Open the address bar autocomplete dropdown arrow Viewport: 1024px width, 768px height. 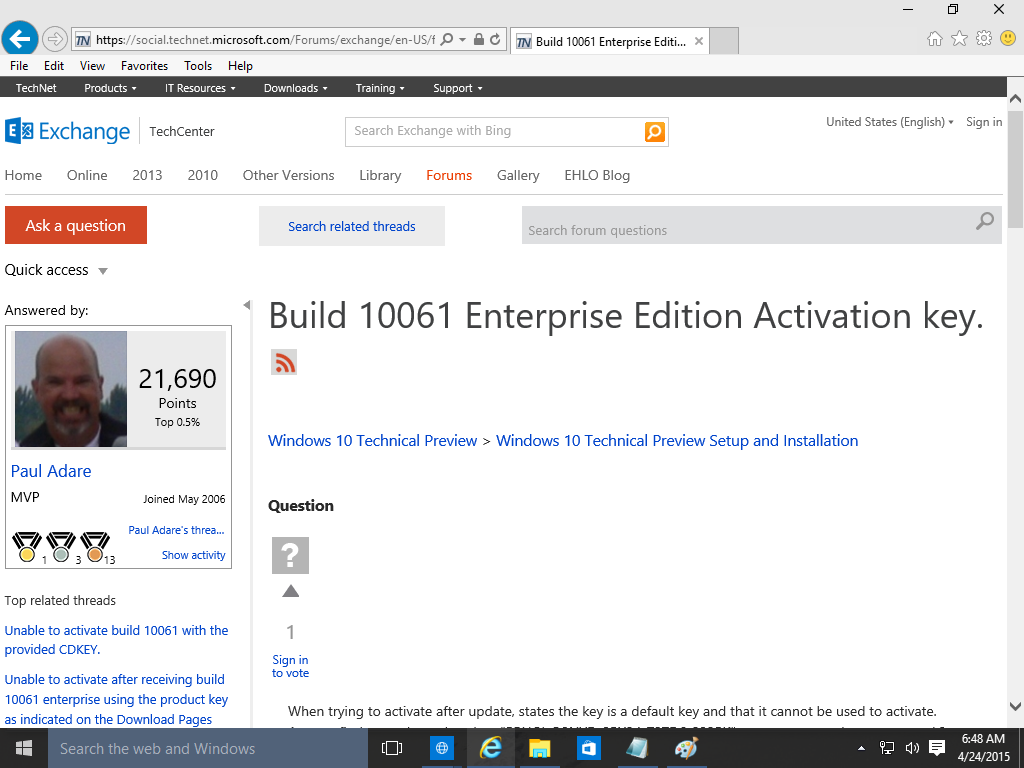462,40
